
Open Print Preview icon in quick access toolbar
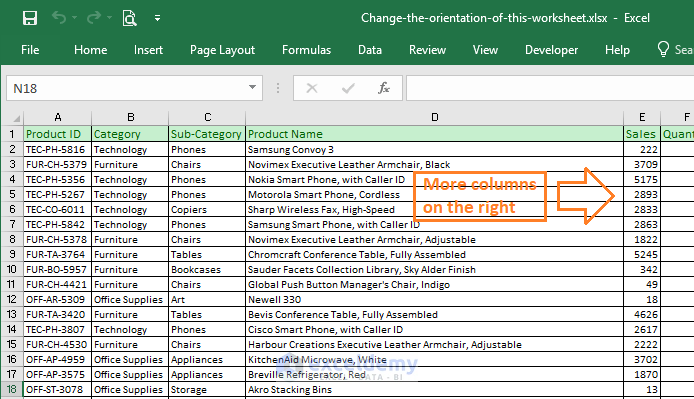pyautogui.click(x=129, y=18)
